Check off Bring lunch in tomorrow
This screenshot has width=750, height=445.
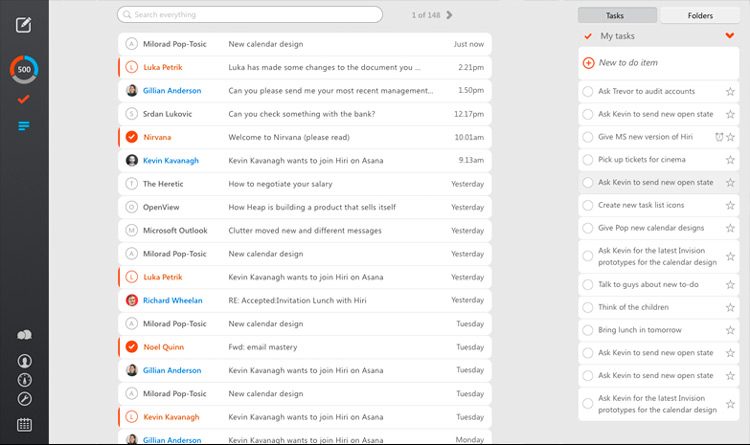pos(588,330)
